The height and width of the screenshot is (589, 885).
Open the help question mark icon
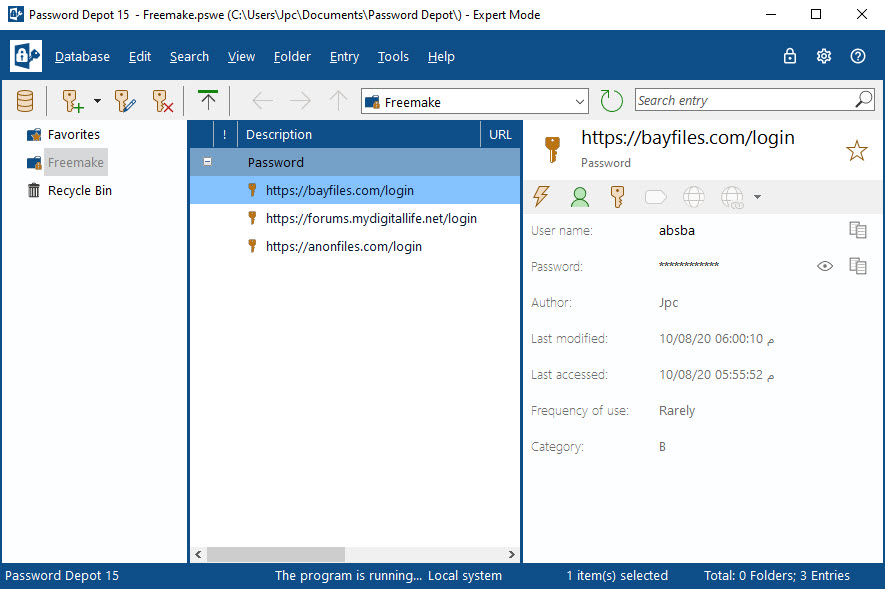tap(858, 56)
